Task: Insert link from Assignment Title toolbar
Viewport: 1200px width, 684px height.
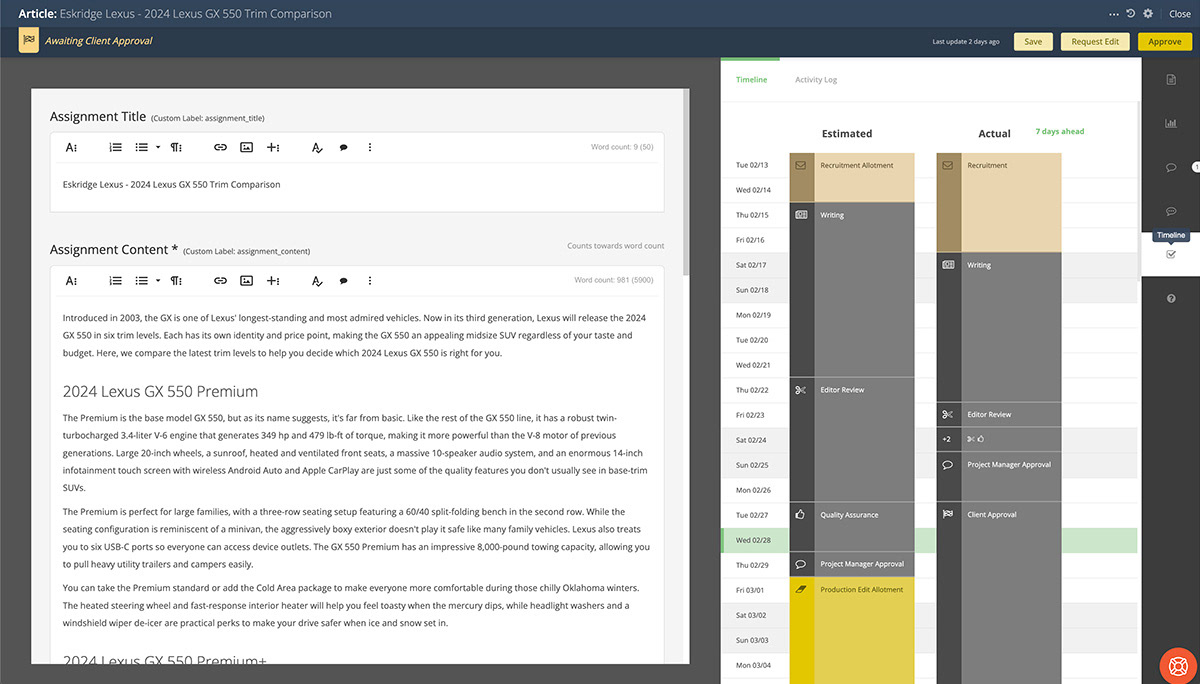Action: (220, 147)
